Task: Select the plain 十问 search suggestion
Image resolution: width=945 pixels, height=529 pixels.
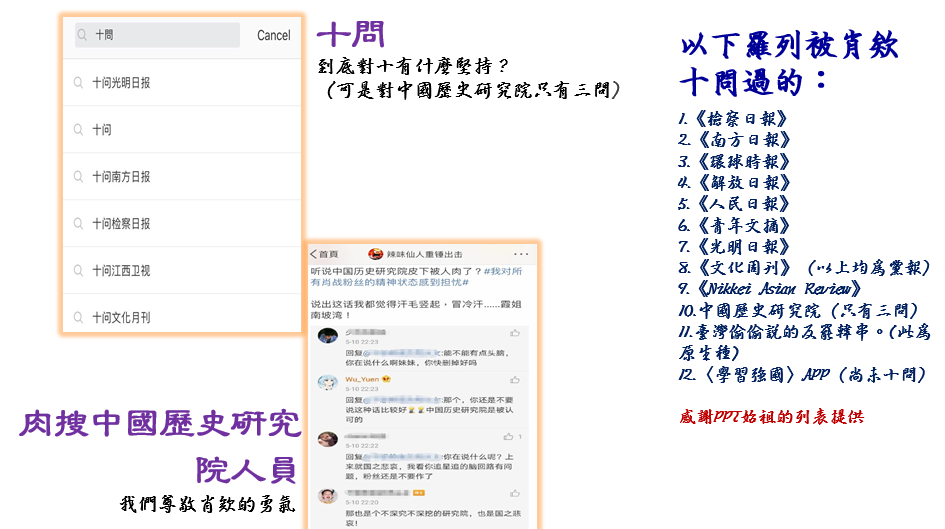Action: 181,130
